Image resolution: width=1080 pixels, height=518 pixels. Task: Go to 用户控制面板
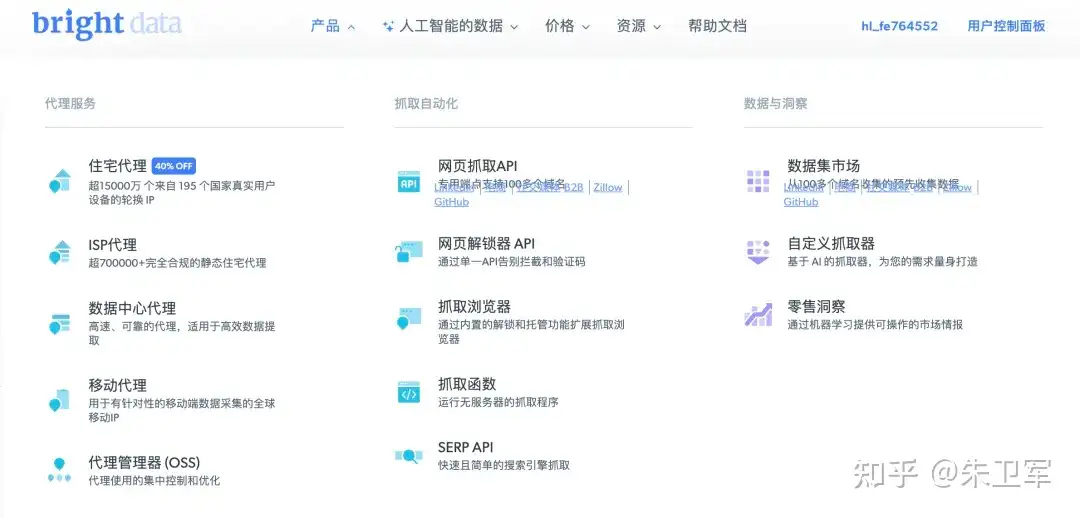[x=1006, y=26]
